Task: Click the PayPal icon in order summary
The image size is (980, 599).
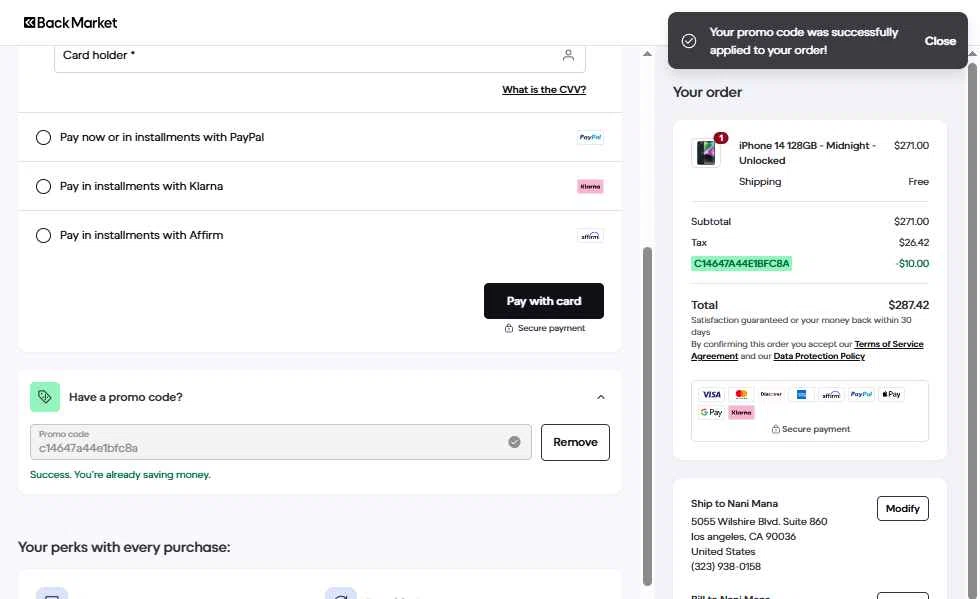Action: click(x=861, y=394)
